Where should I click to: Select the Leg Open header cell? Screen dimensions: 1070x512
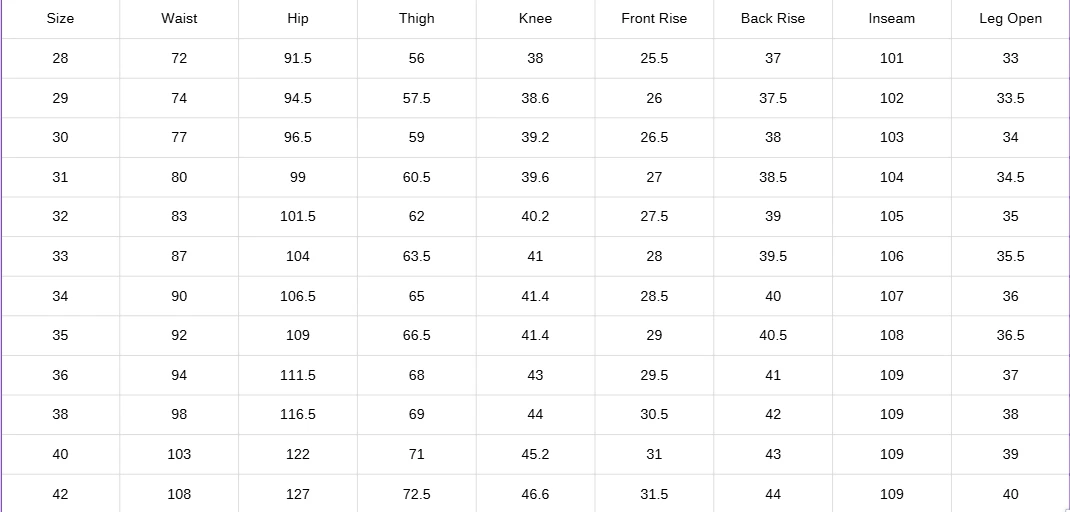[1010, 19]
